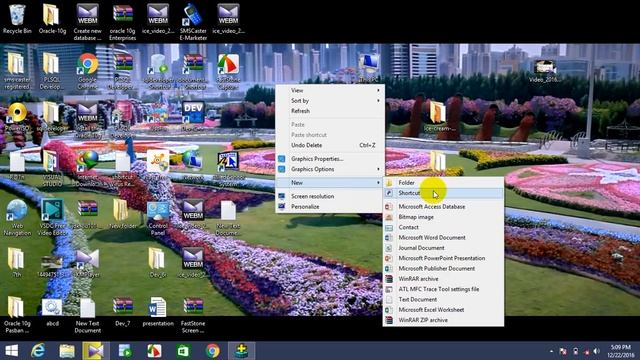Image resolution: width=640 pixels, height=360 pixels.
Task: Launch Internet Explorer from the taskbar
Action: click(38, 351)
